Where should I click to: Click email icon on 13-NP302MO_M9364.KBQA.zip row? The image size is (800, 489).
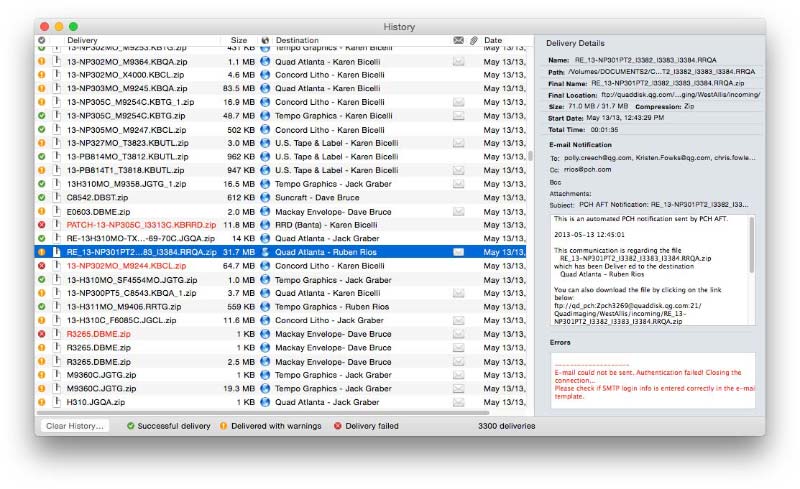tap(459, 61)
